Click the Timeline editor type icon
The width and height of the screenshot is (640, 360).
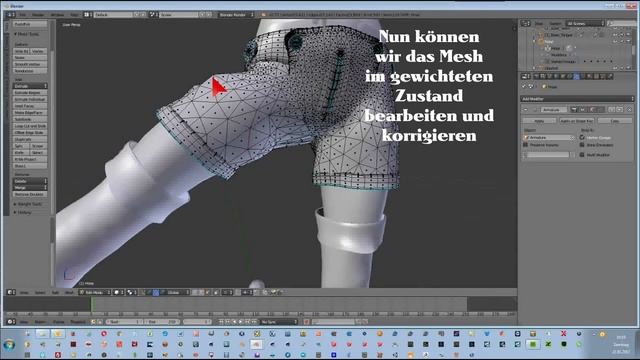(x=11, y=322)
